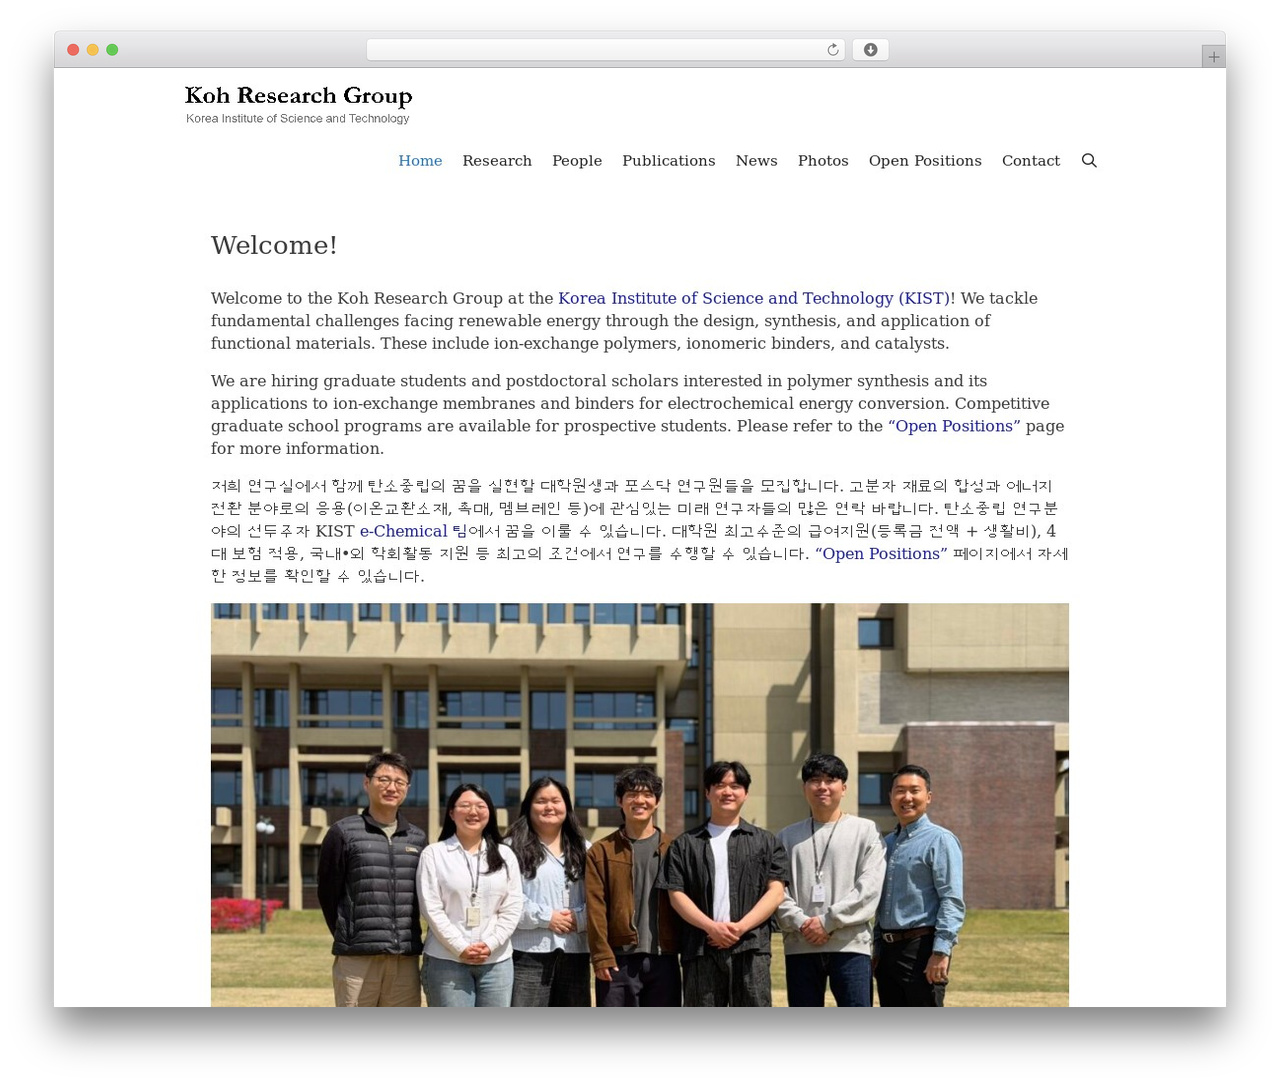Click the Korea Institute of Science and Technology tagline
The height and width of the screenshot is (1084, 1280).
[298, 119]
